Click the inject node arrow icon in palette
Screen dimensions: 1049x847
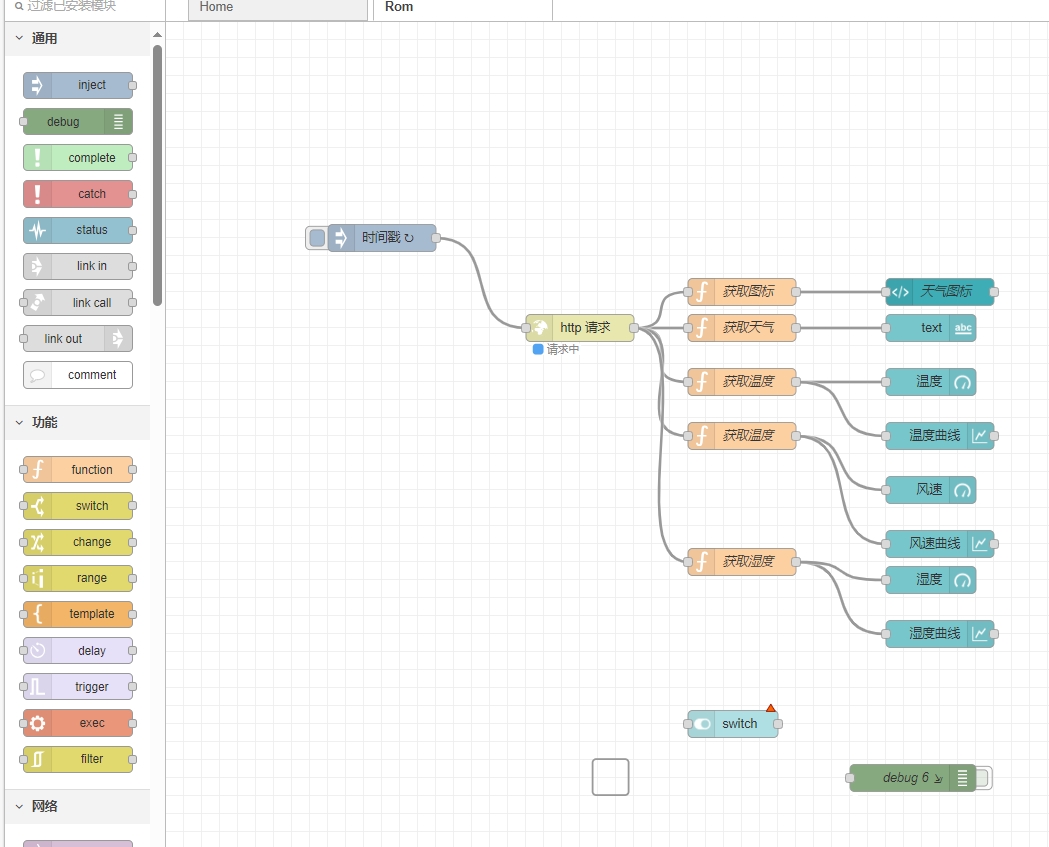[37, 85]
